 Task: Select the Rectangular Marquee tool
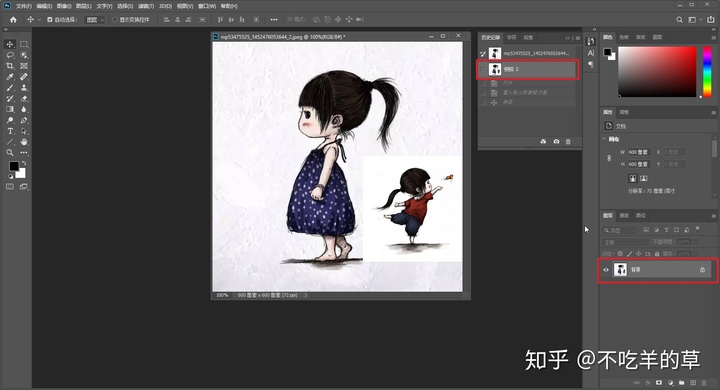tap(24, 44)
